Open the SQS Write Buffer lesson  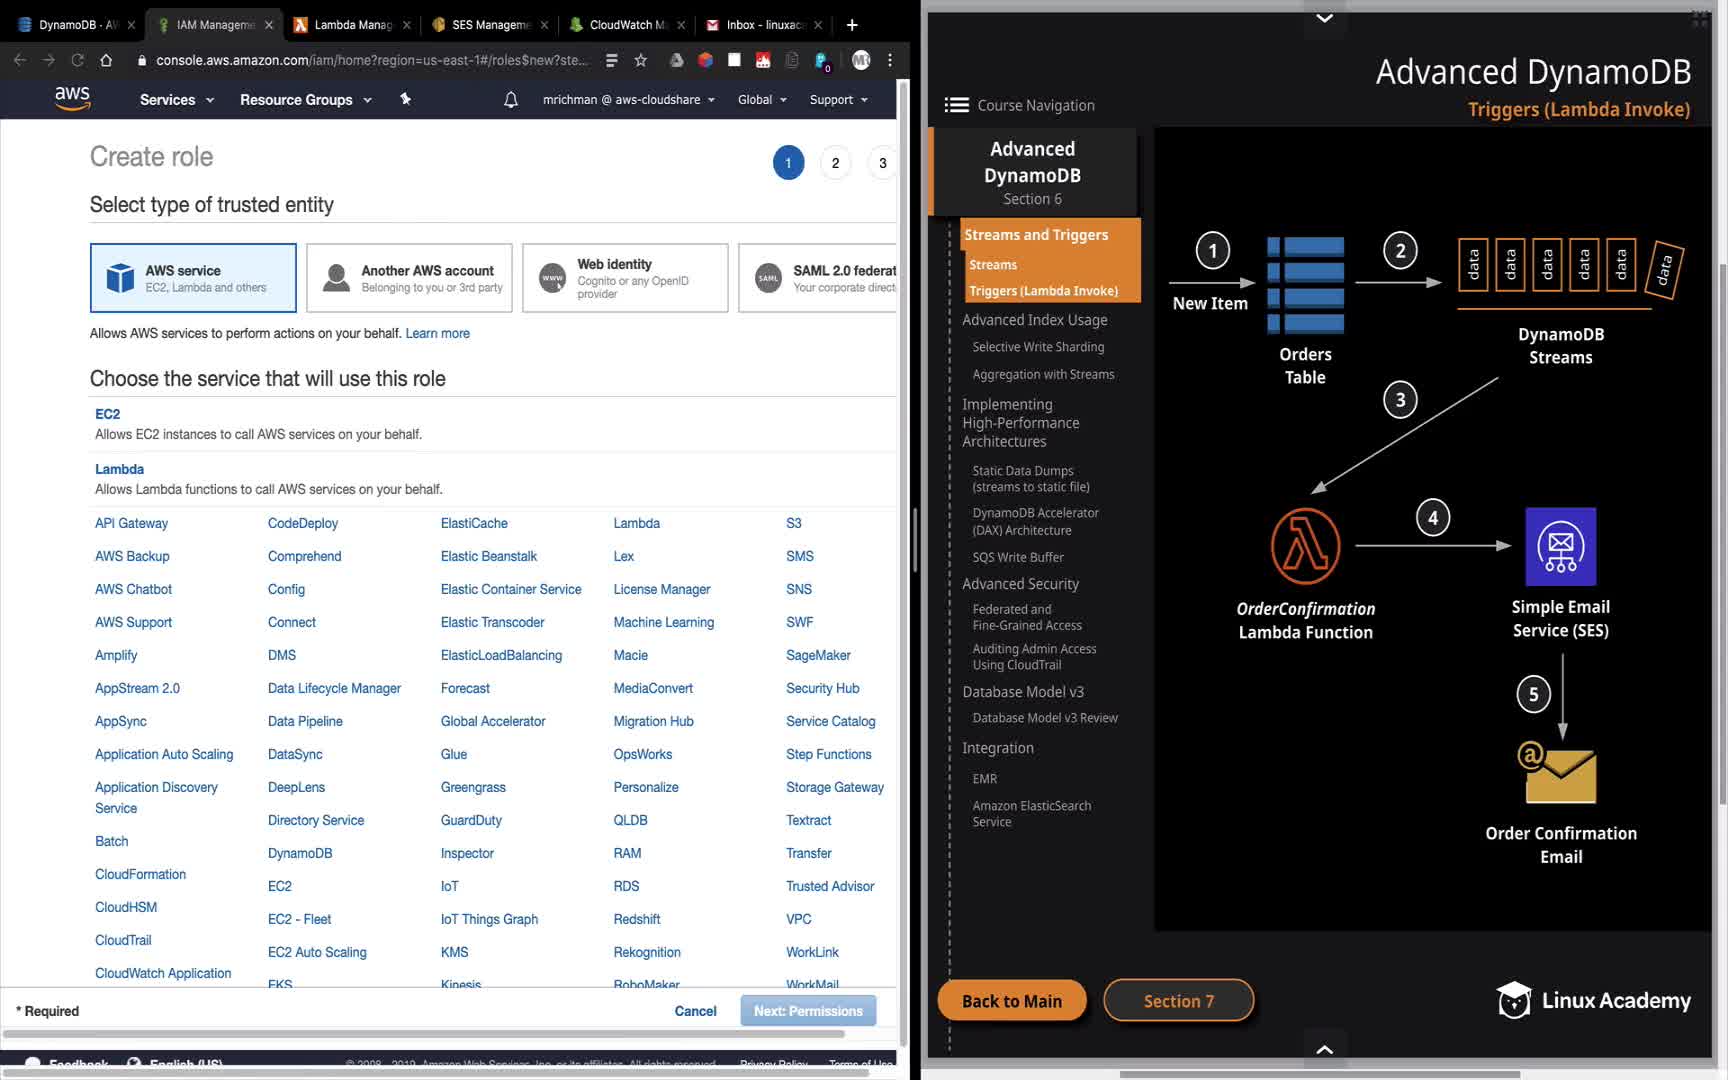[1018, 557]
